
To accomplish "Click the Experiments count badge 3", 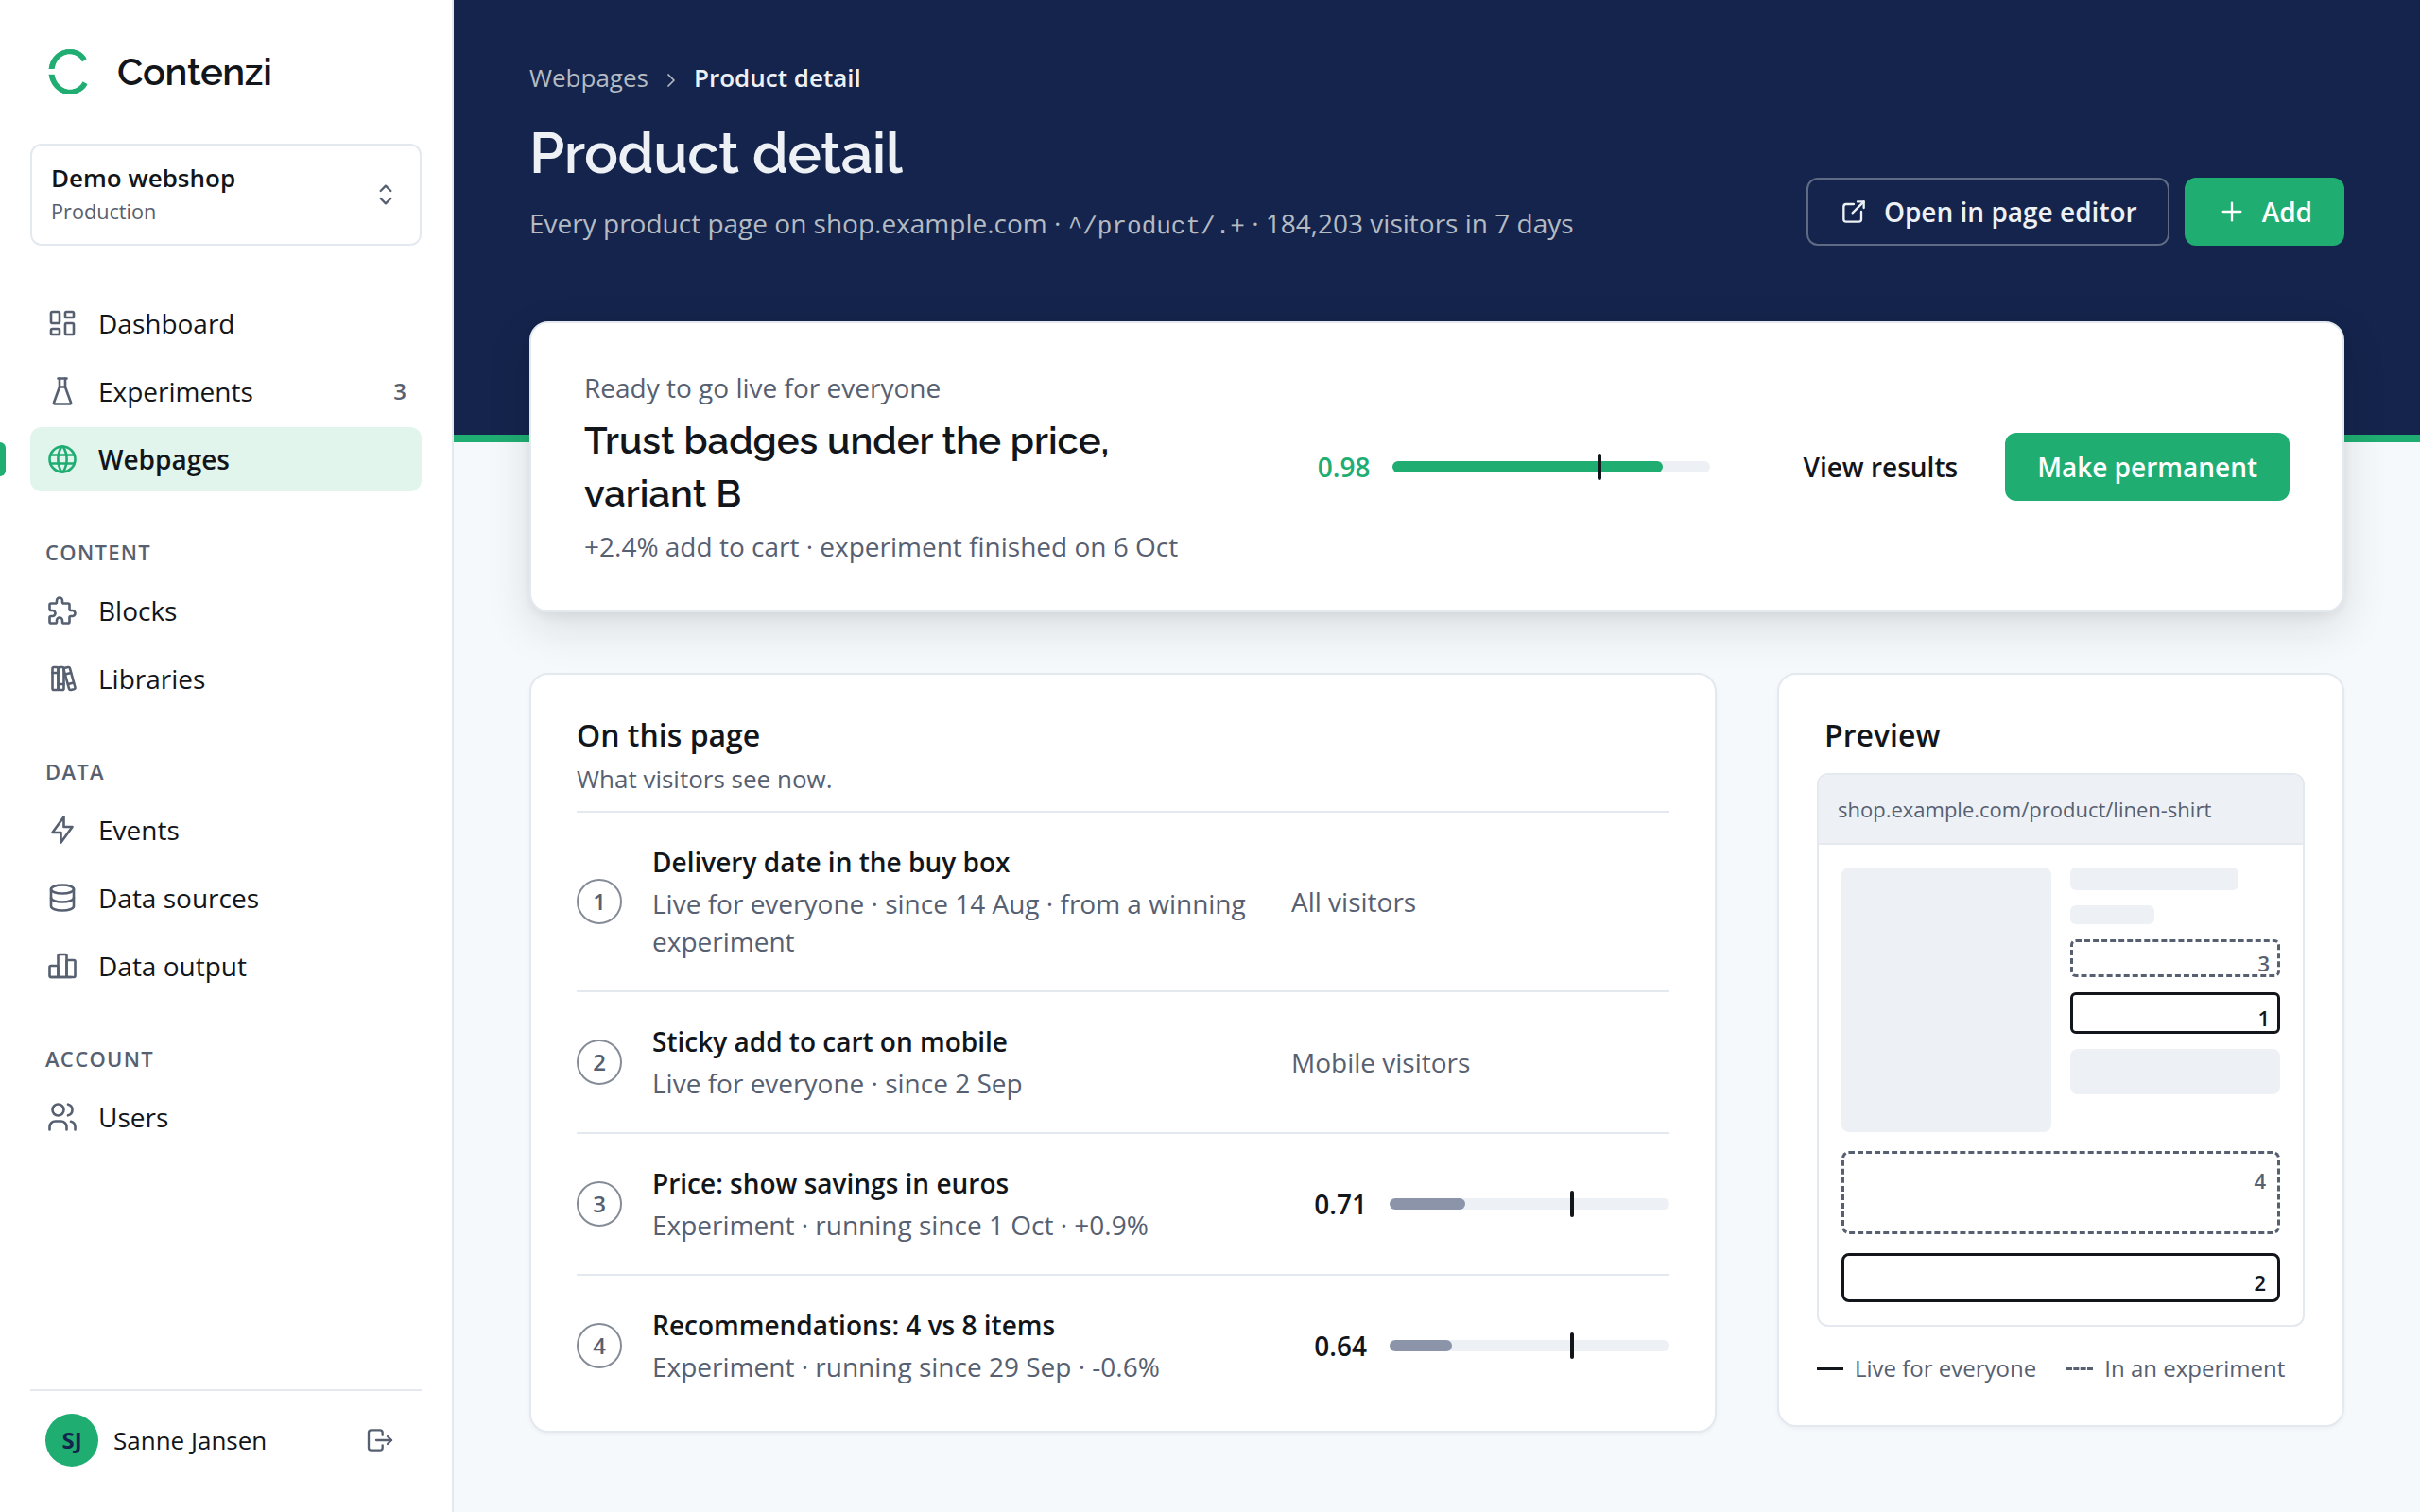I will click(399, 391).
